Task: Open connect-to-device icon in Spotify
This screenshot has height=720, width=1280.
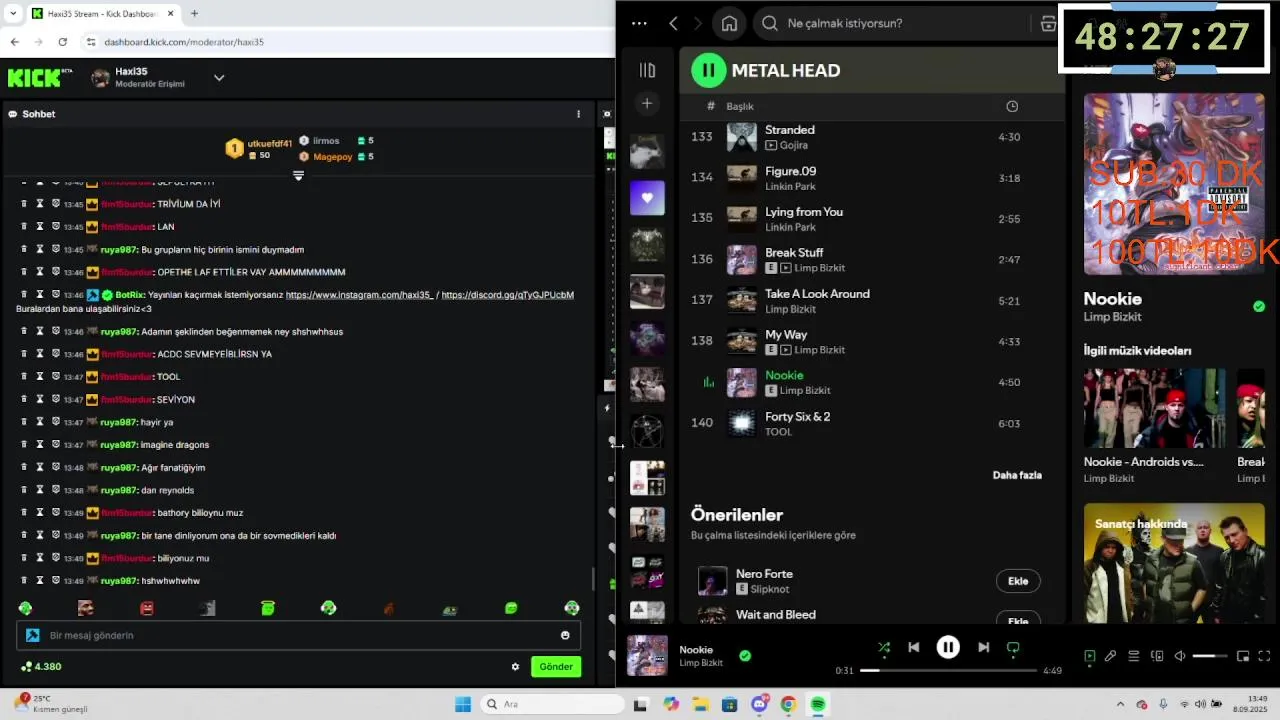Action: [x=1157, y=656]
